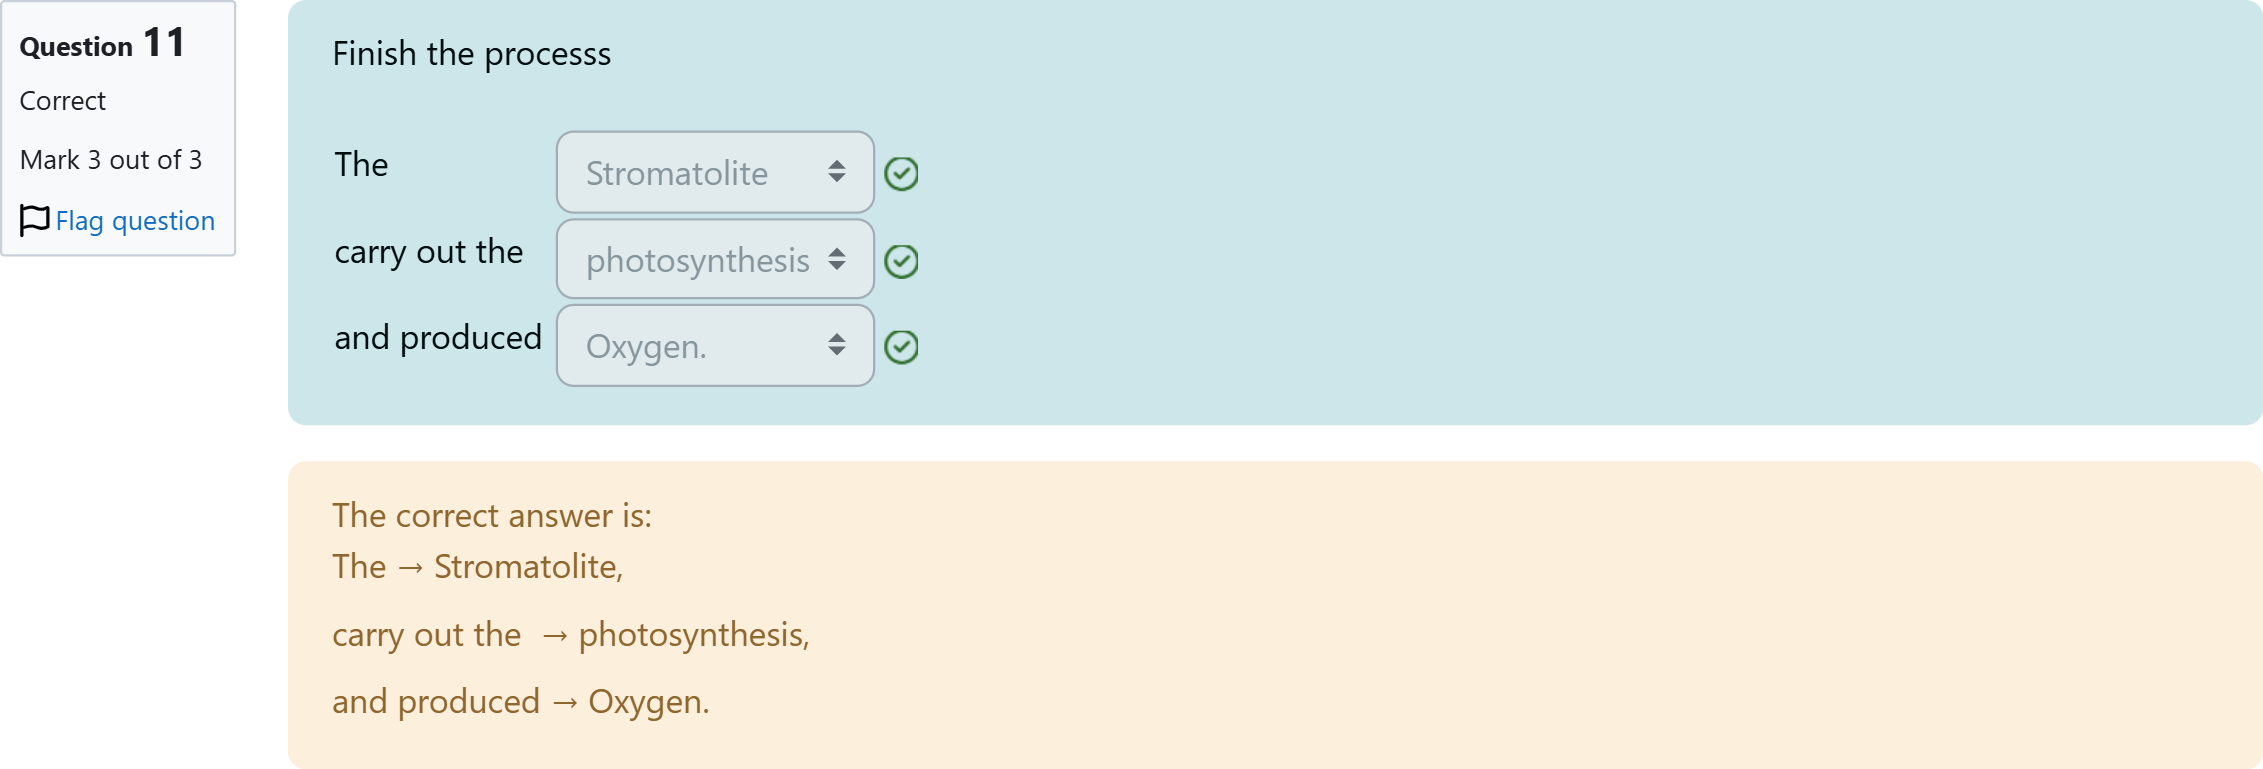Click the green checkmark next to Stromatolite
This screenshot has height=769, width=2263.
[x=901, y=174]
